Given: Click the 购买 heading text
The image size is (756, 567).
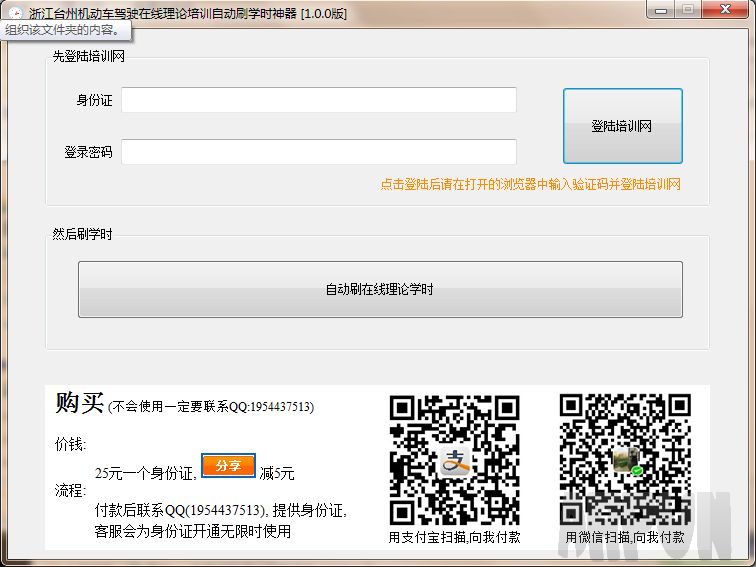Looking at the screenshot, I should click(80, 403).
